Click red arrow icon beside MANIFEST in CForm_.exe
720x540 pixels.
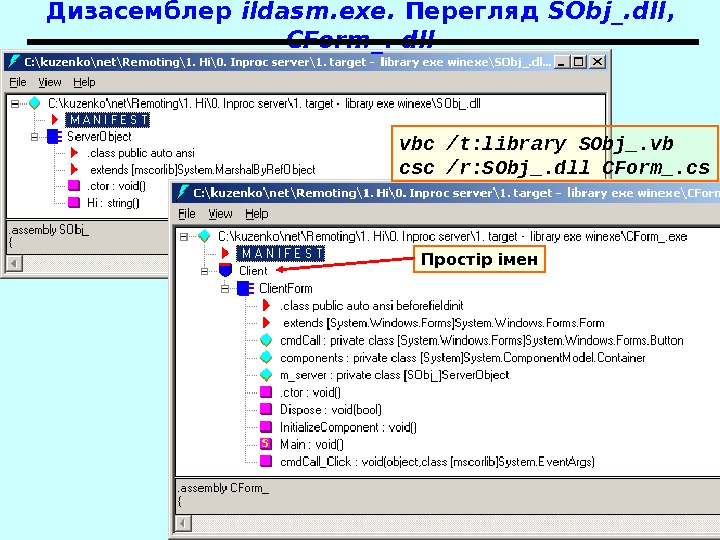[x=225, y=253]
